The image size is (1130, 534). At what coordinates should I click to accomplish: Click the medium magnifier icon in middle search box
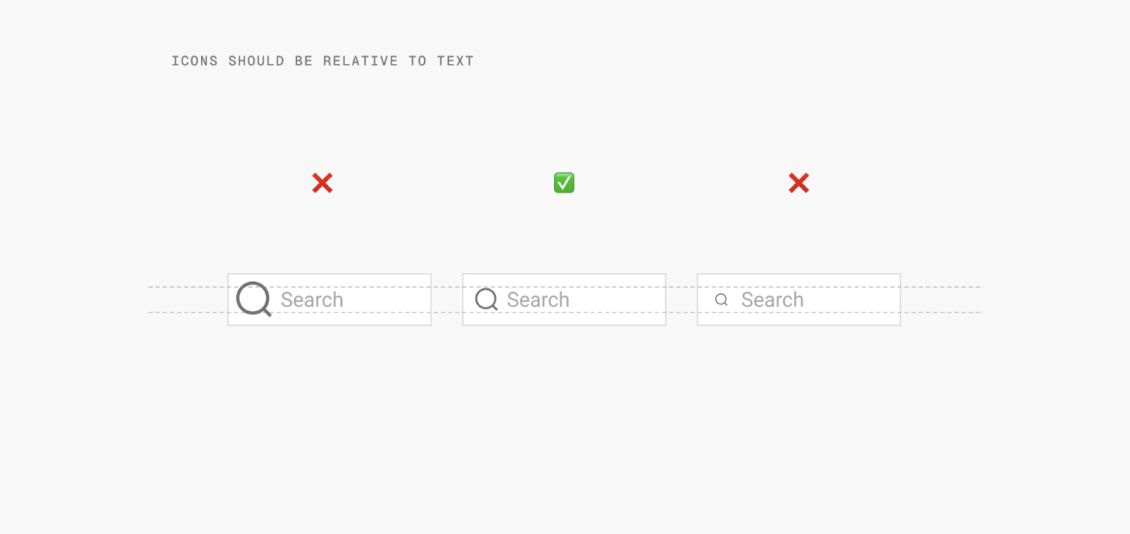(486, 299)
